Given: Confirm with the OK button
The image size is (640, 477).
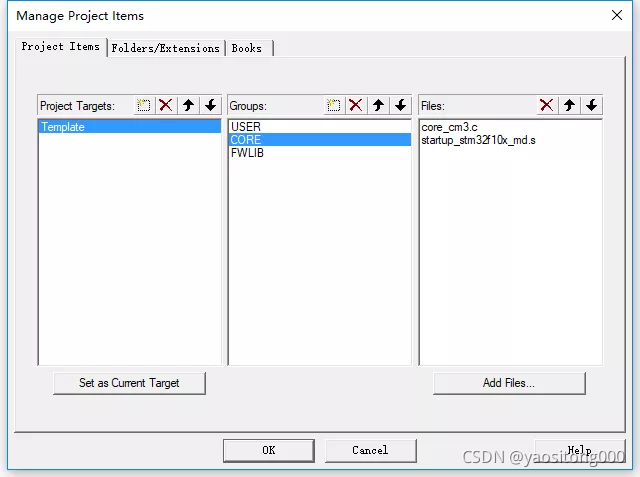Looking at the screenshot, I should coord(269,450).
